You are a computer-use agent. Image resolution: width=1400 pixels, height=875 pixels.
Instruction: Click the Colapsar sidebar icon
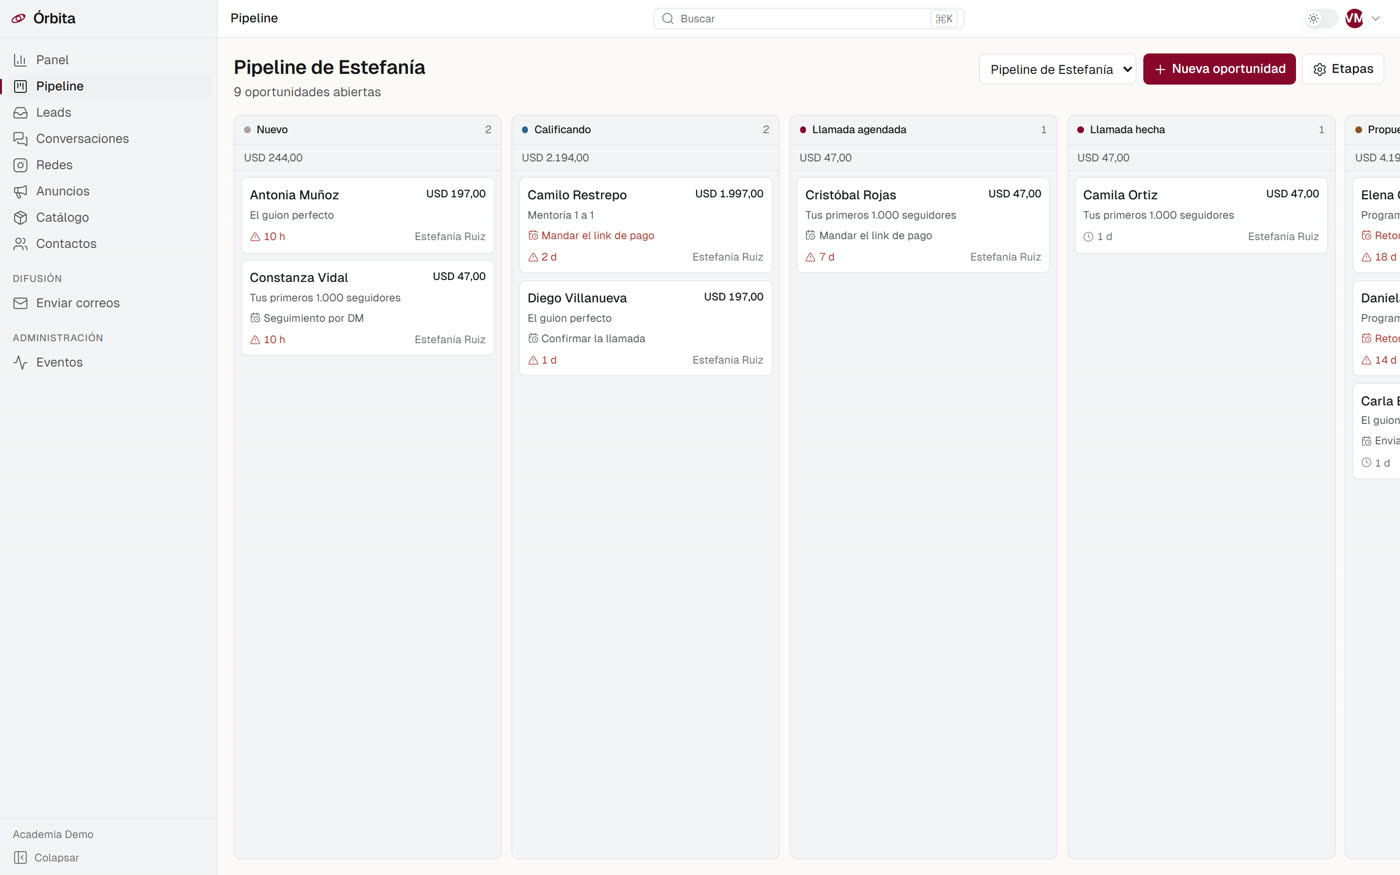coord(20,857)
